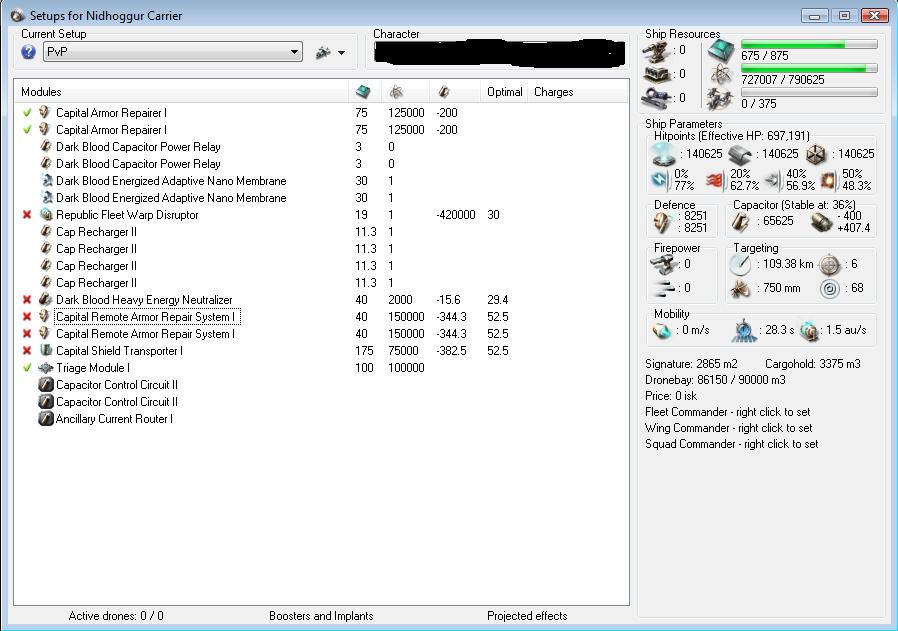Click the Modules column header
Screen dimensions: 898x631
click(41, 92)
